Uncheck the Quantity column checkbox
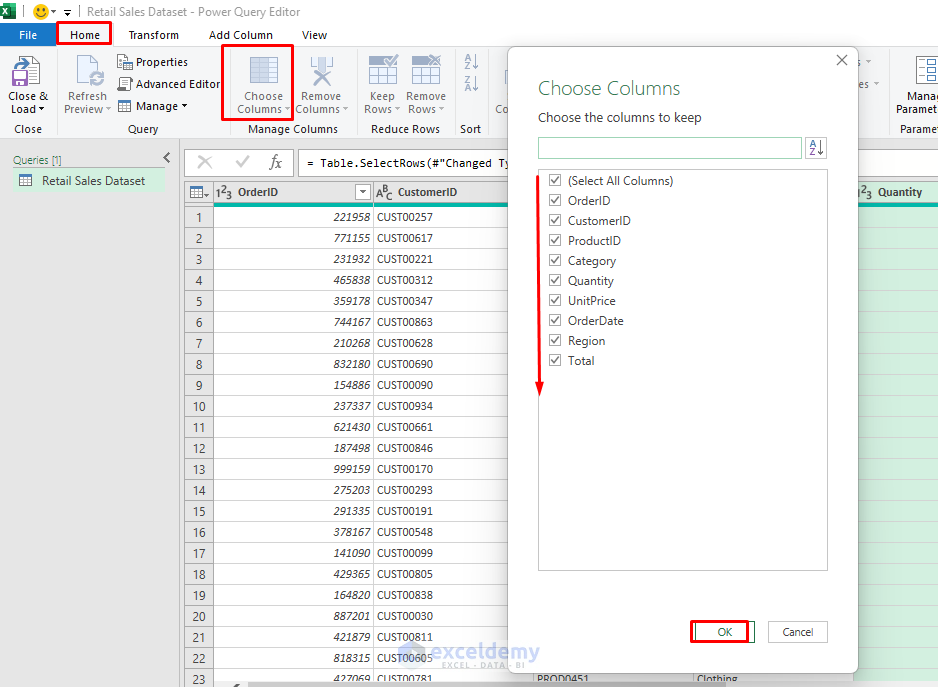This screenshot has height=687, width=938. [x=555, y=280]
